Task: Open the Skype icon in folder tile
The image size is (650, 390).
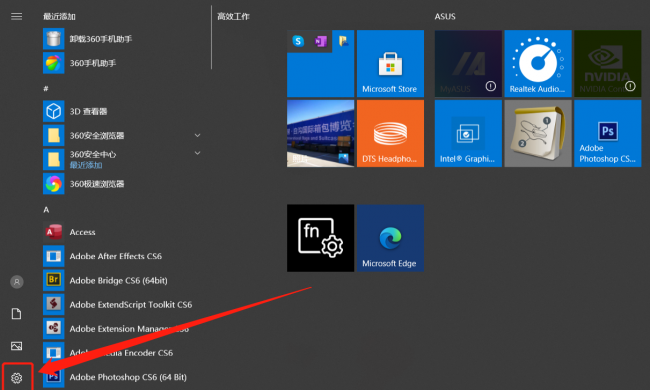Action: [x=298, y=41]
